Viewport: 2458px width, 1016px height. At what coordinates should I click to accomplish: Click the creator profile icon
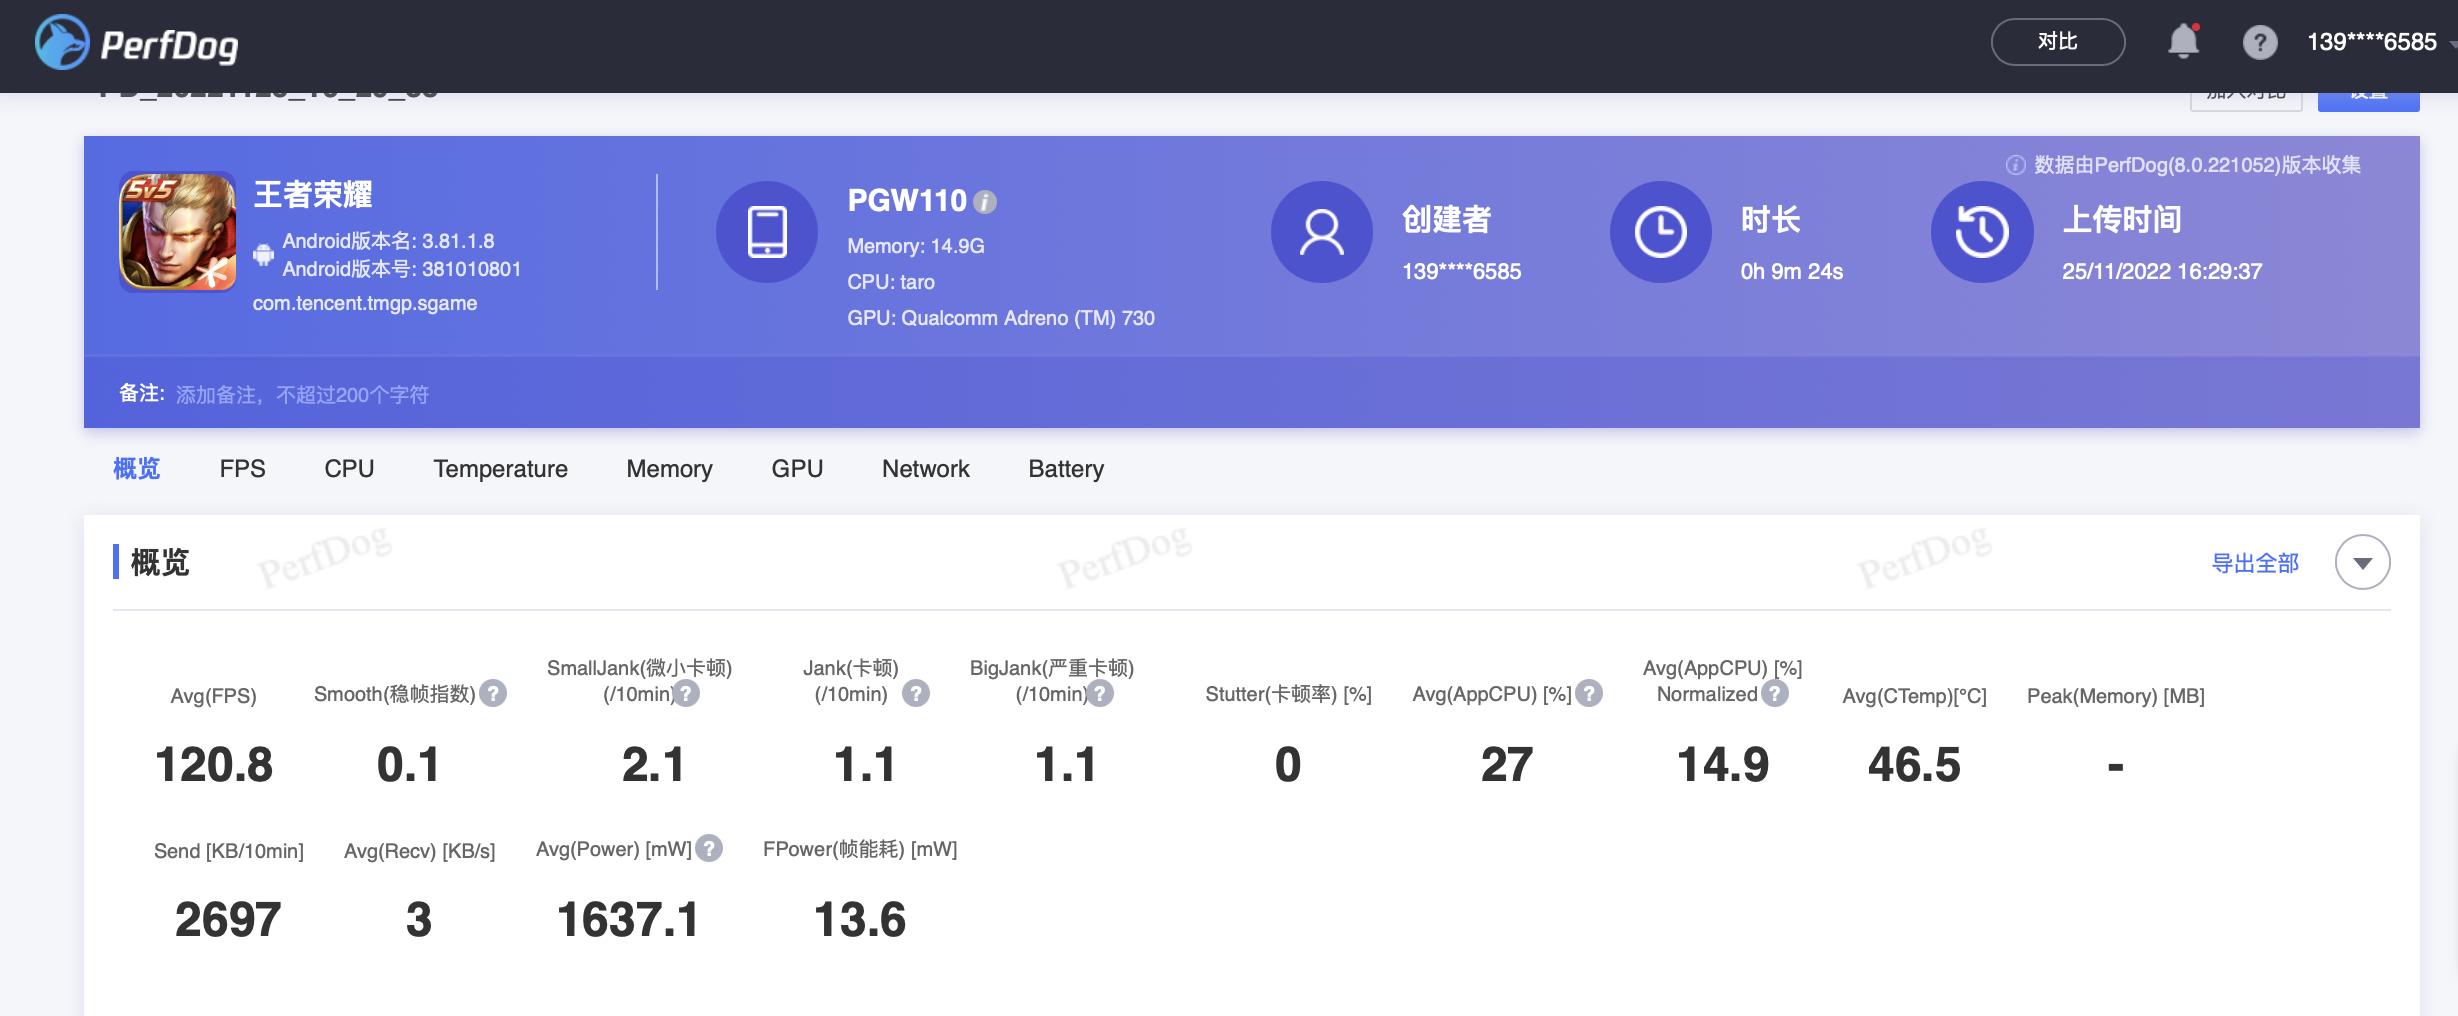click(1321, 231)
